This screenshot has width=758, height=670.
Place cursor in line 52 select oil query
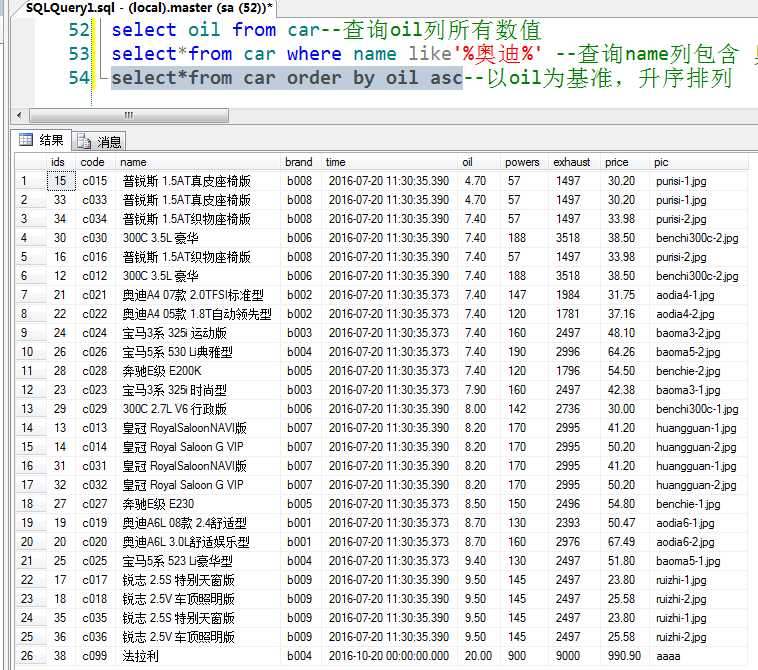click(x=215, y=29)
